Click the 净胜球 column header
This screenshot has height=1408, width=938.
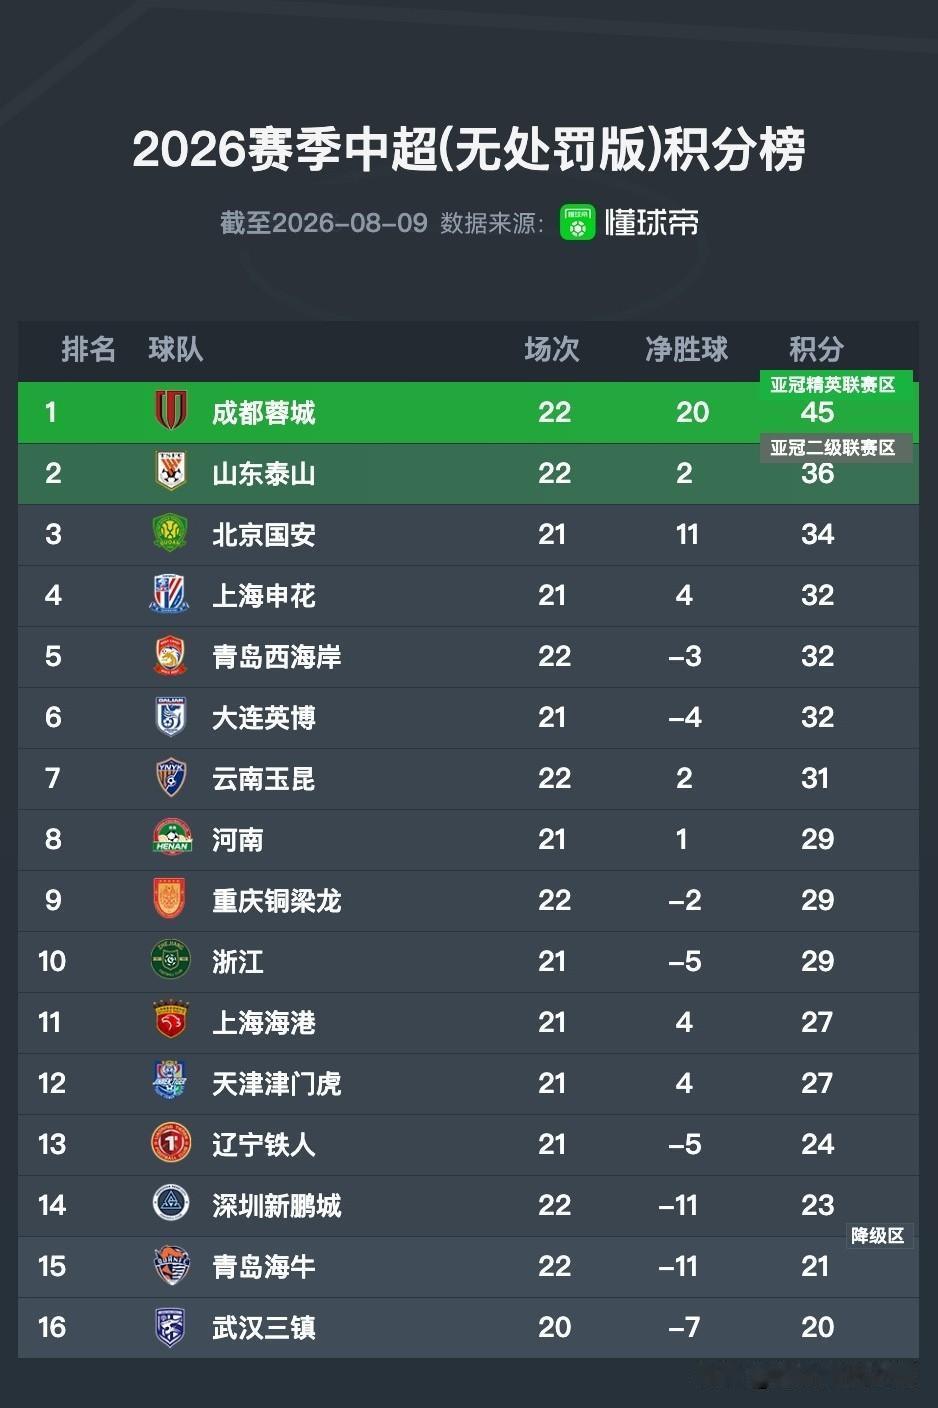(x=686, y=349)
